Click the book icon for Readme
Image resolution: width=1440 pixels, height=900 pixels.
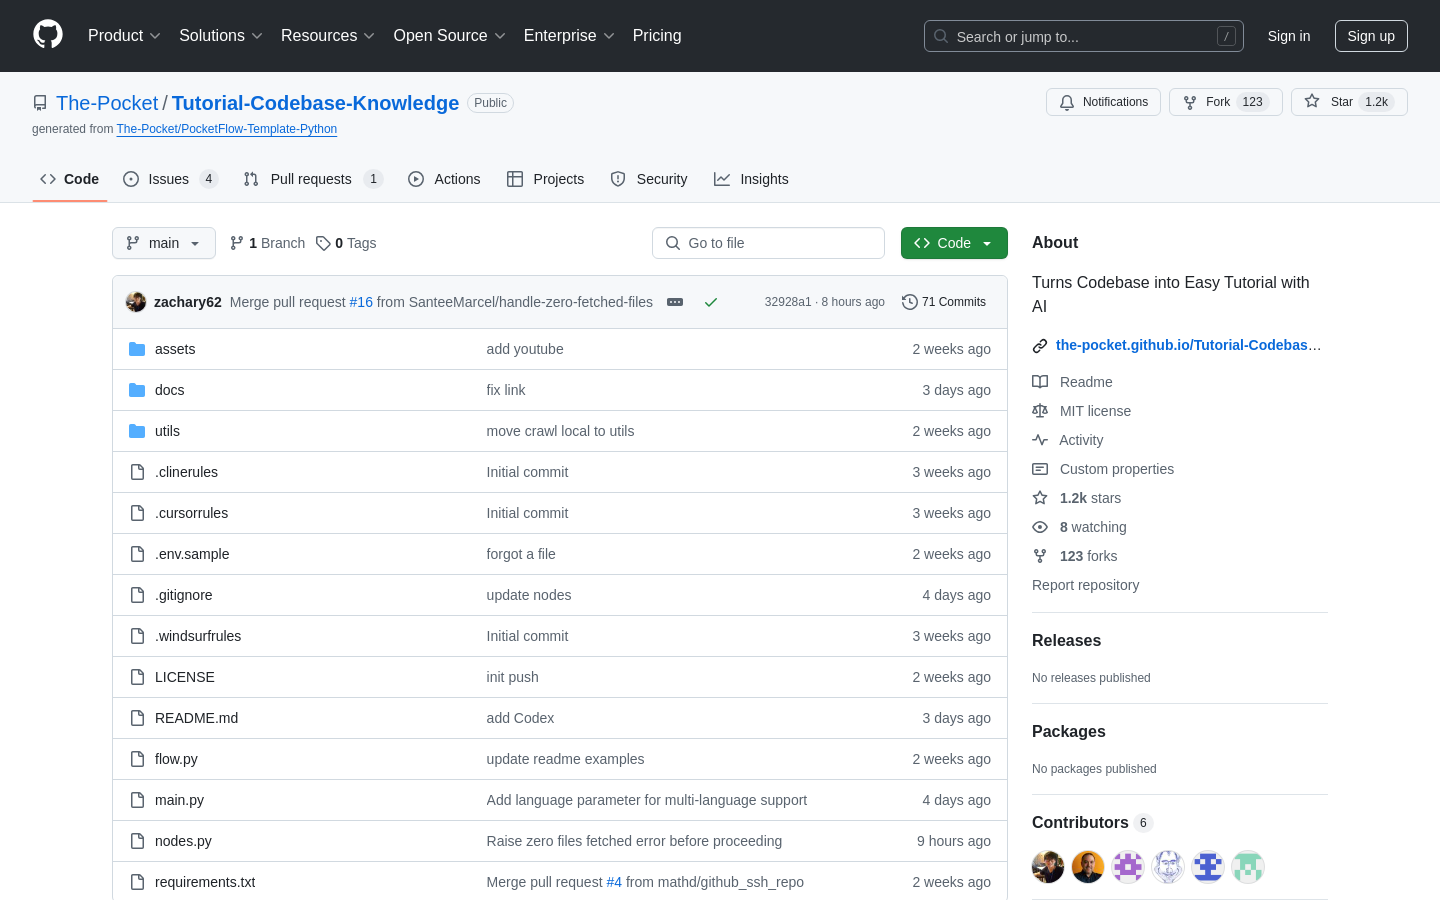(x=1040, y=382)
